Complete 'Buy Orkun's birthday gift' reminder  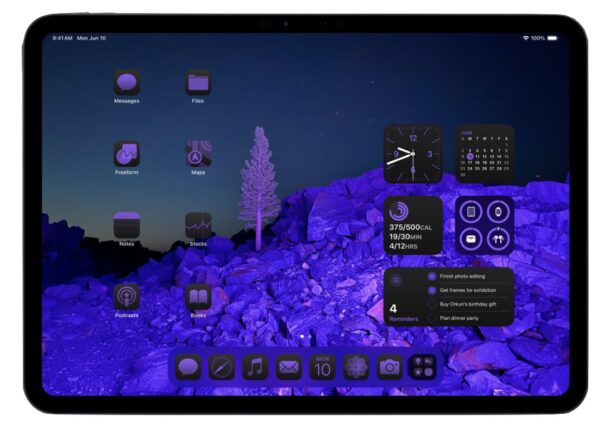[x=432, y=304]
